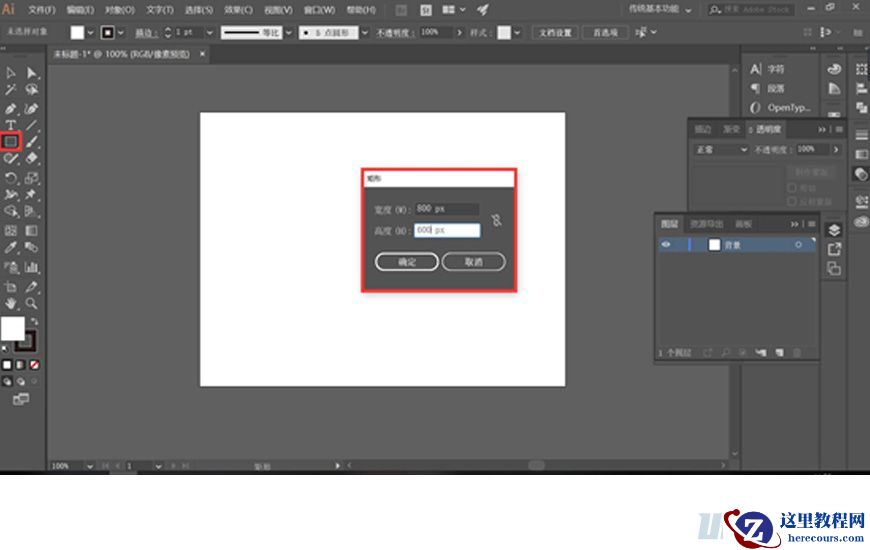870x550 pixels.
Task: Activate the Hand tool
Action: [x=11, y=302]
